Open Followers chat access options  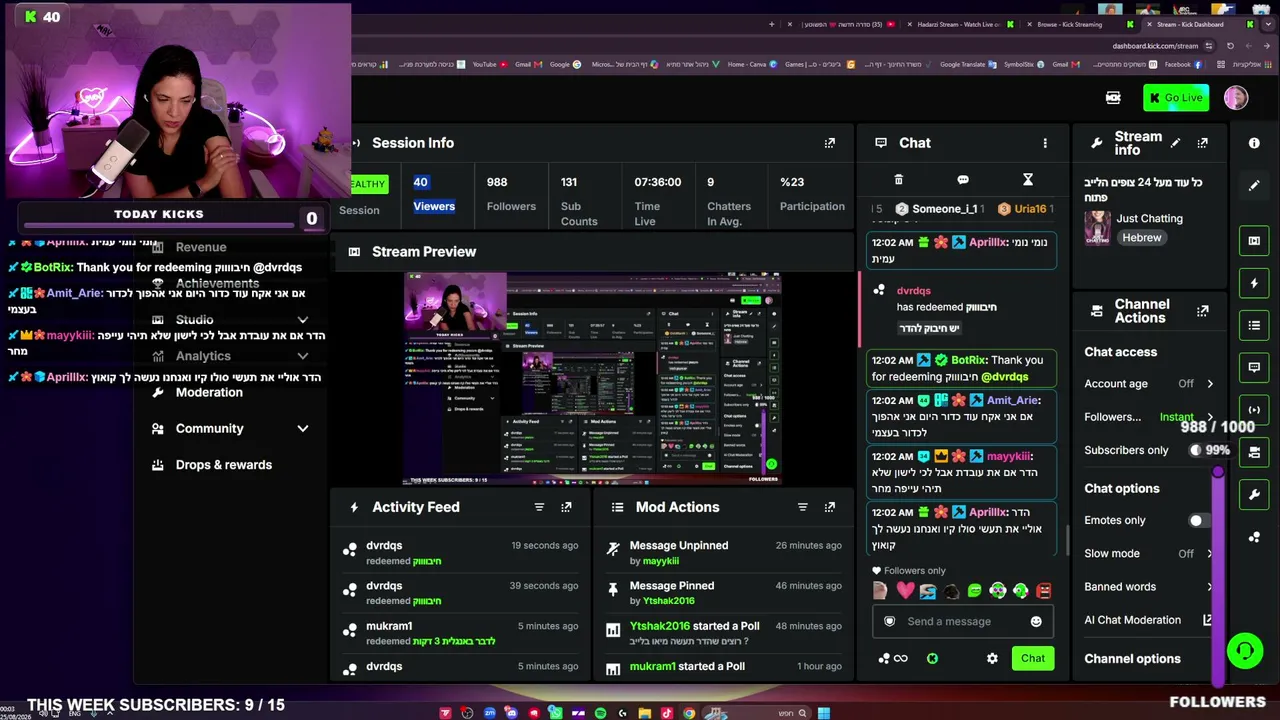point(1148,417)
